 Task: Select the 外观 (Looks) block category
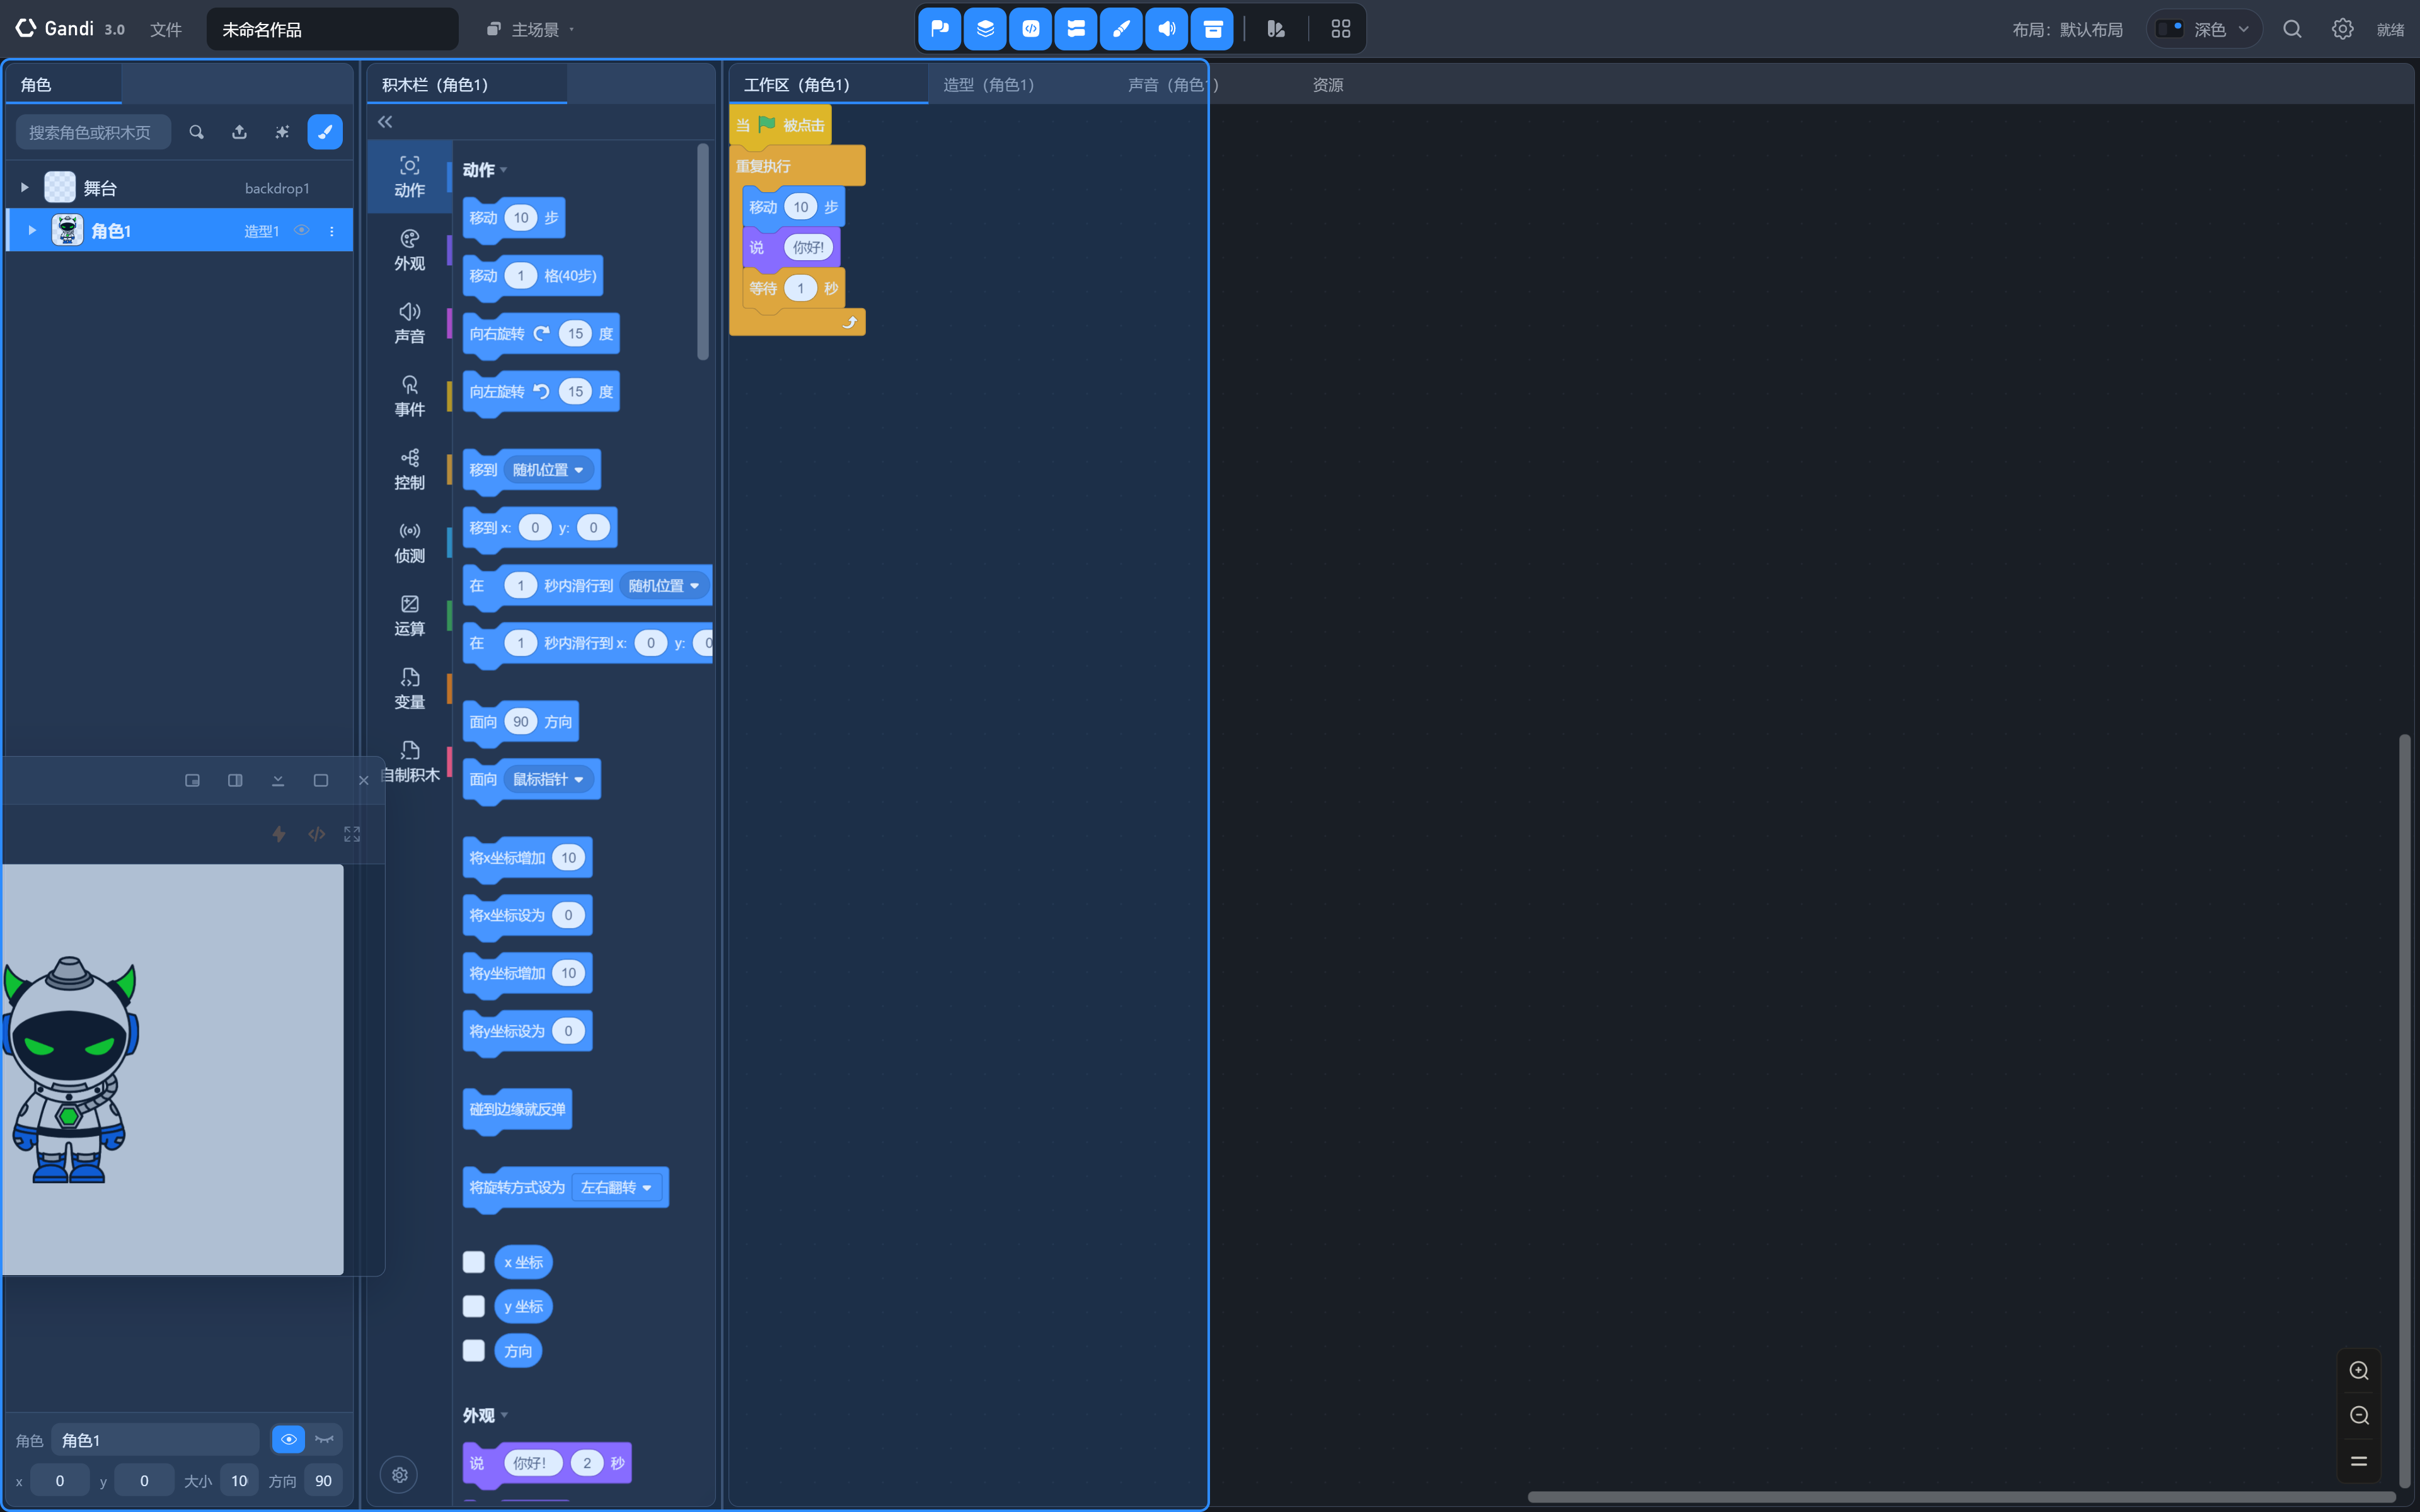[x=409, y=250]
